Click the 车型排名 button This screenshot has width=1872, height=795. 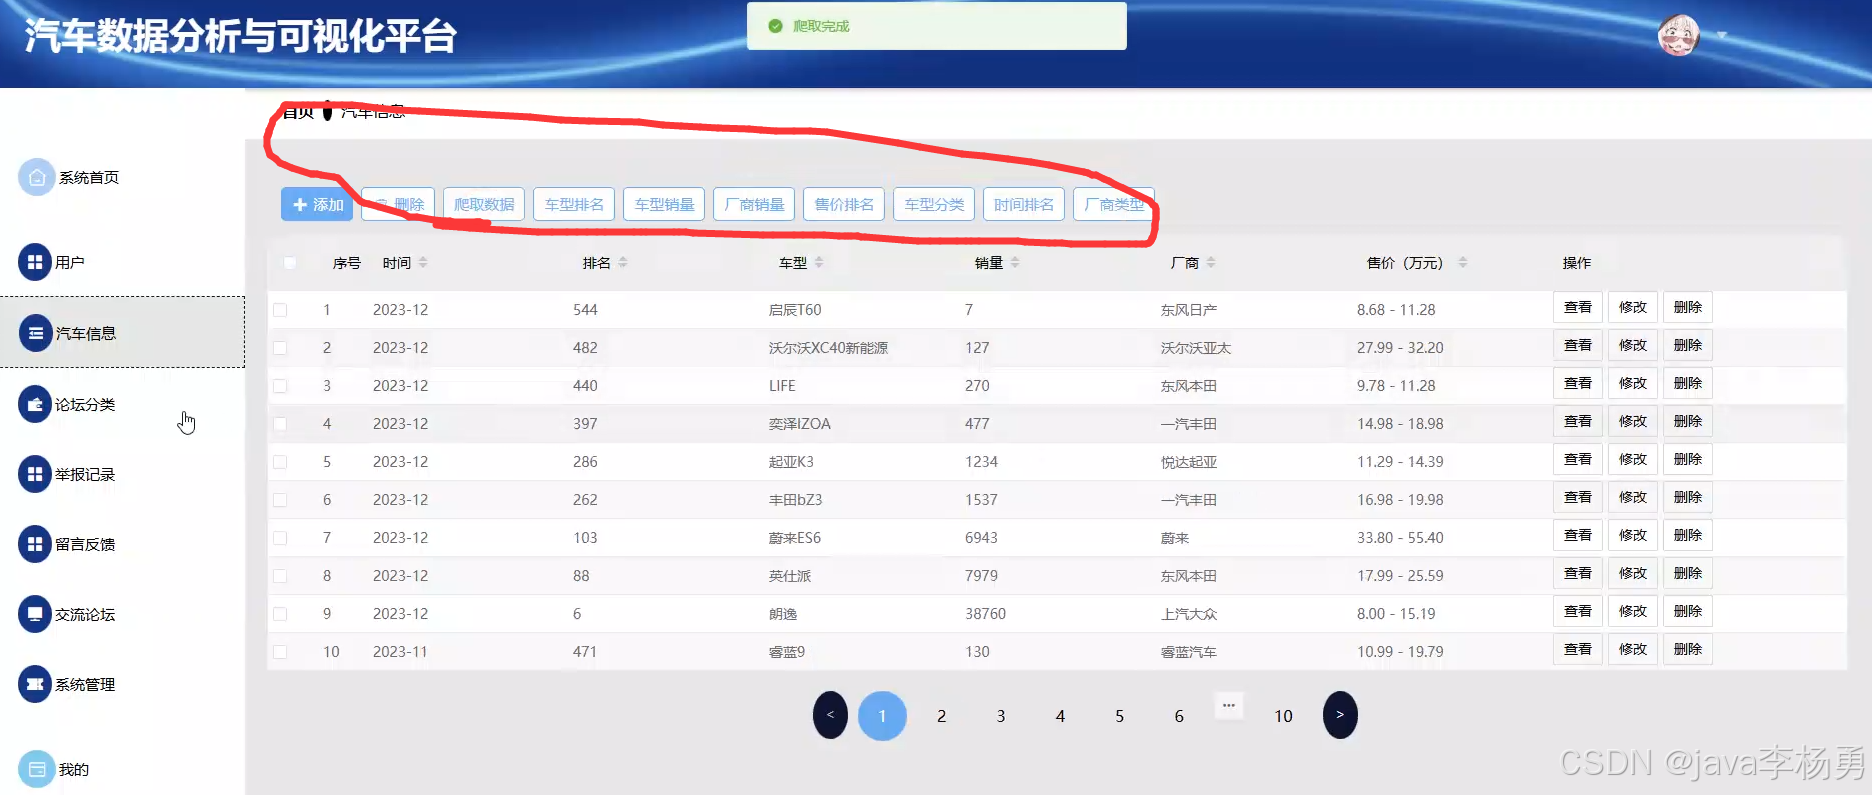[x=574, y=204]
